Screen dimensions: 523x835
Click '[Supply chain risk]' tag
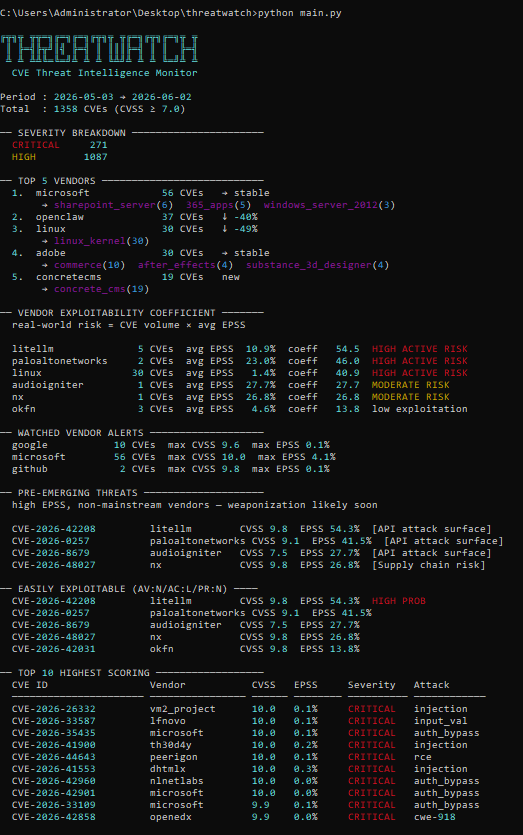429,564
